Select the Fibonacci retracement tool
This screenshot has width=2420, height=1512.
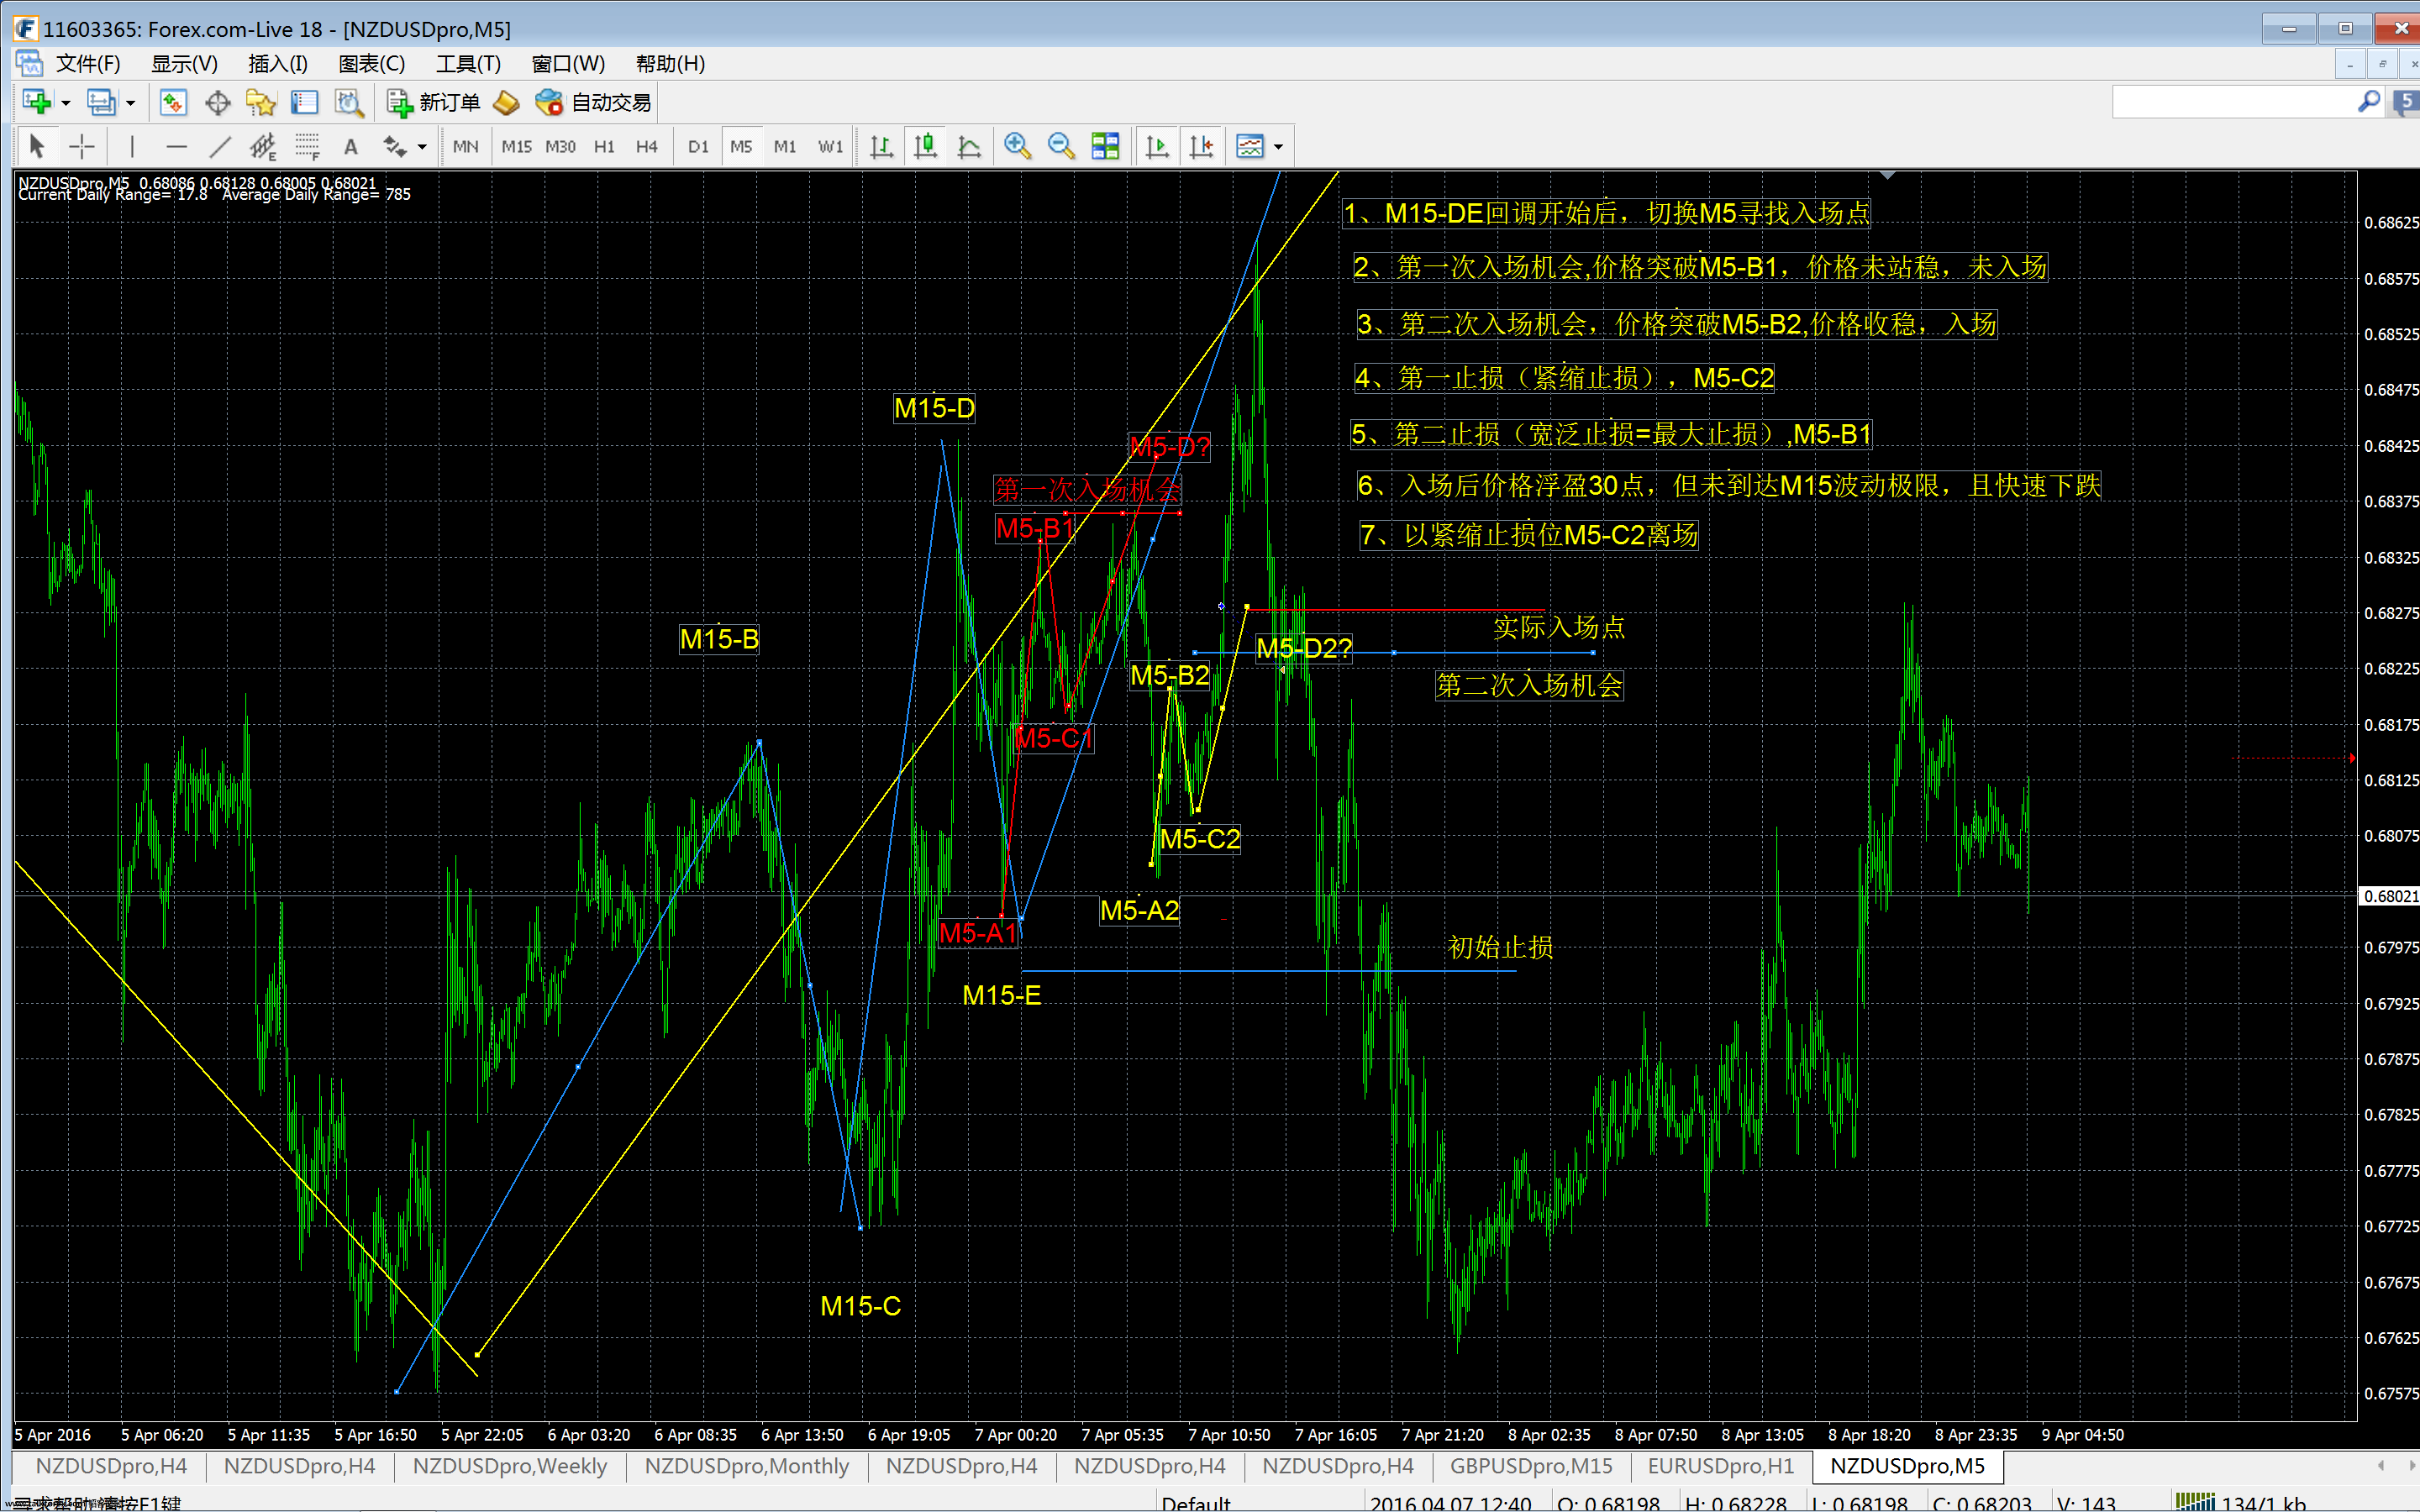click(x=307, y=147)
